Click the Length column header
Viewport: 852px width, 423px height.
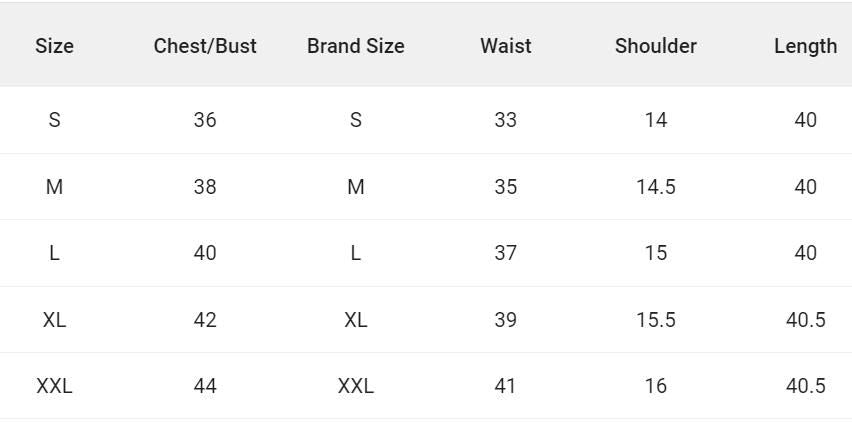tap(805, 46)
